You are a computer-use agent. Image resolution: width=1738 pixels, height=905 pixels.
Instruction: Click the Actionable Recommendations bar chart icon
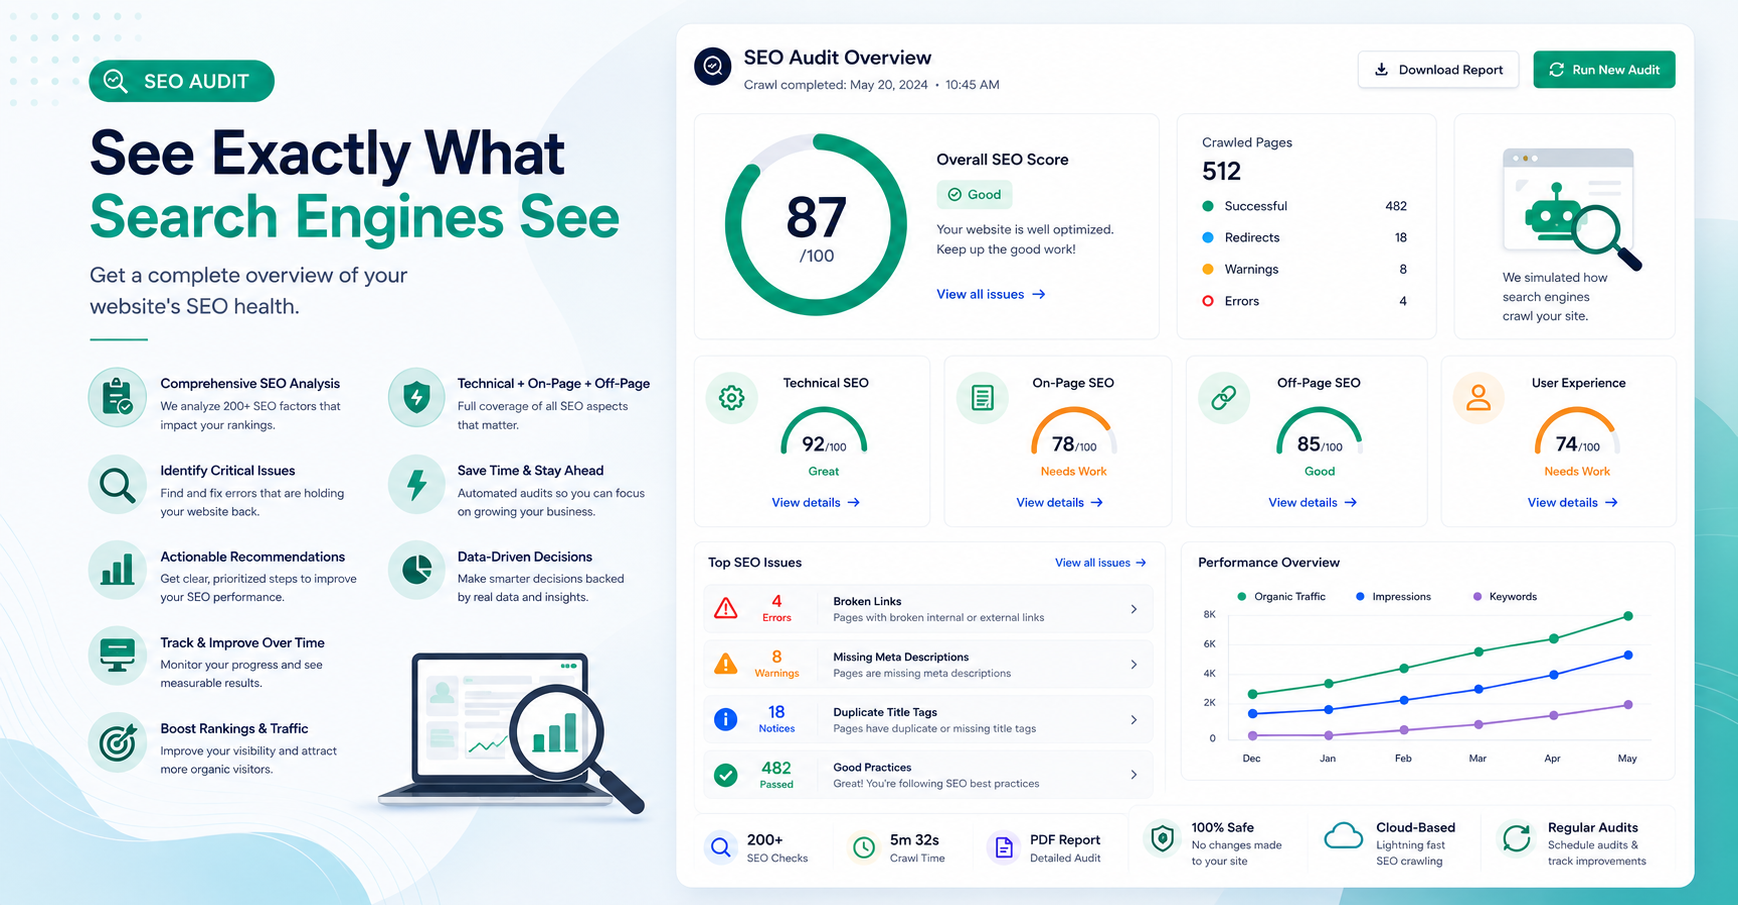click(x=118, y=571)
